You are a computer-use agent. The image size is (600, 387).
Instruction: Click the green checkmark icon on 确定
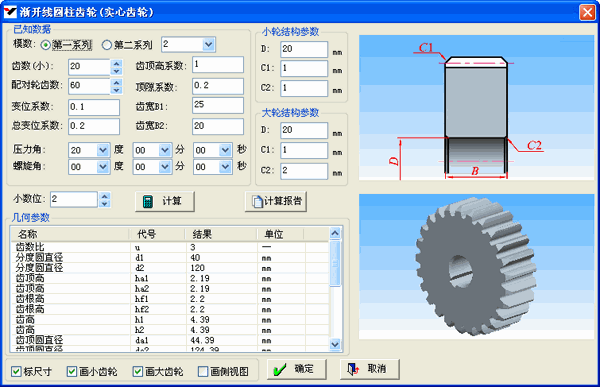[280, 369]
